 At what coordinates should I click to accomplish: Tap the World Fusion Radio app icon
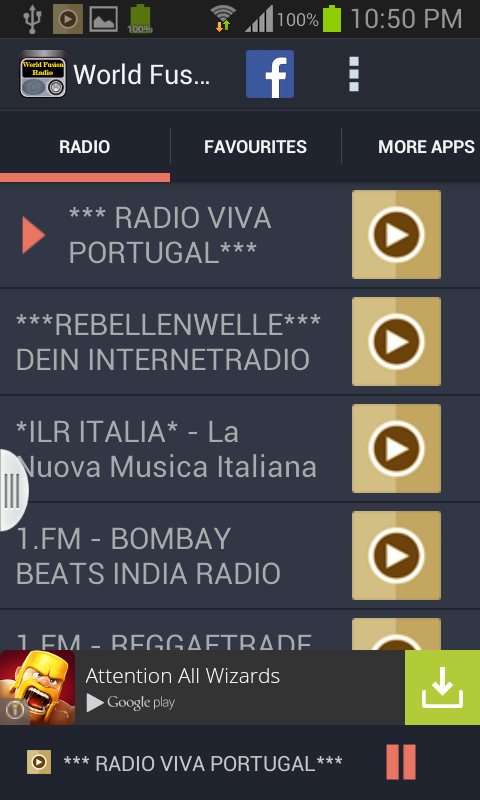coord(43,74)
